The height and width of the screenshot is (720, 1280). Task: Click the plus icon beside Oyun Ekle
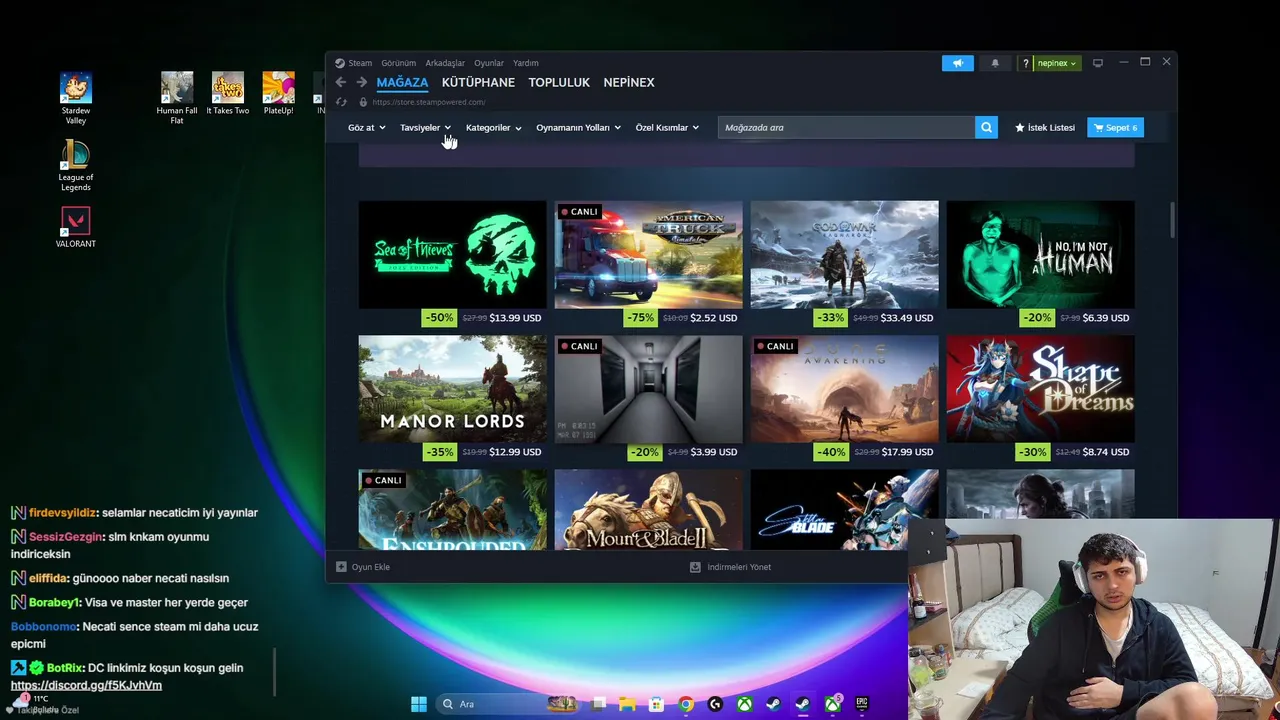click(x=341, y=567)
